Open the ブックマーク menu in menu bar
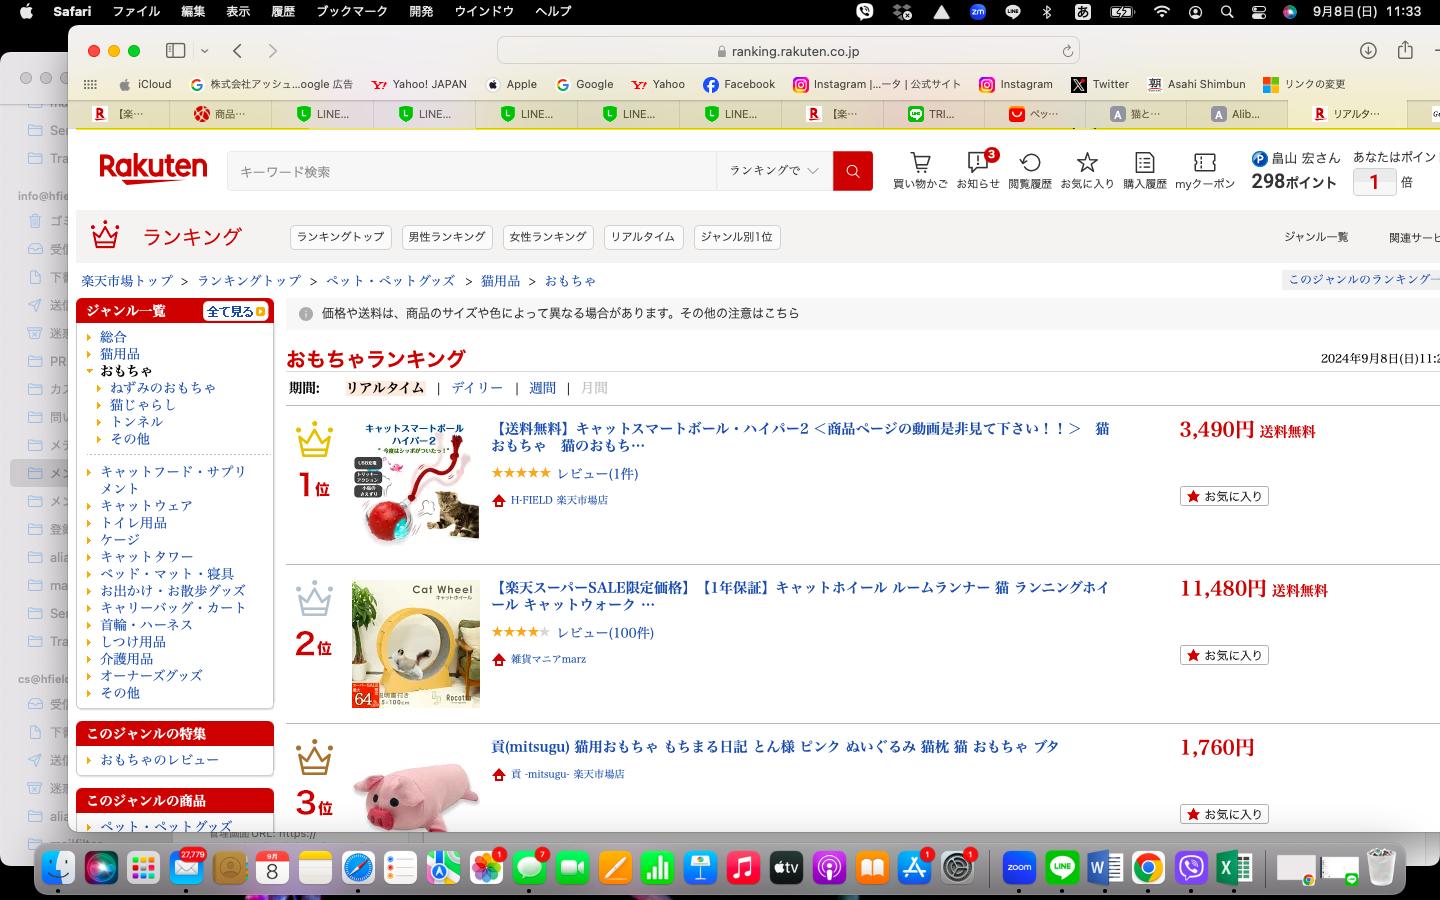Screen dimensions: 1440x900 click(x=352, y=11)
